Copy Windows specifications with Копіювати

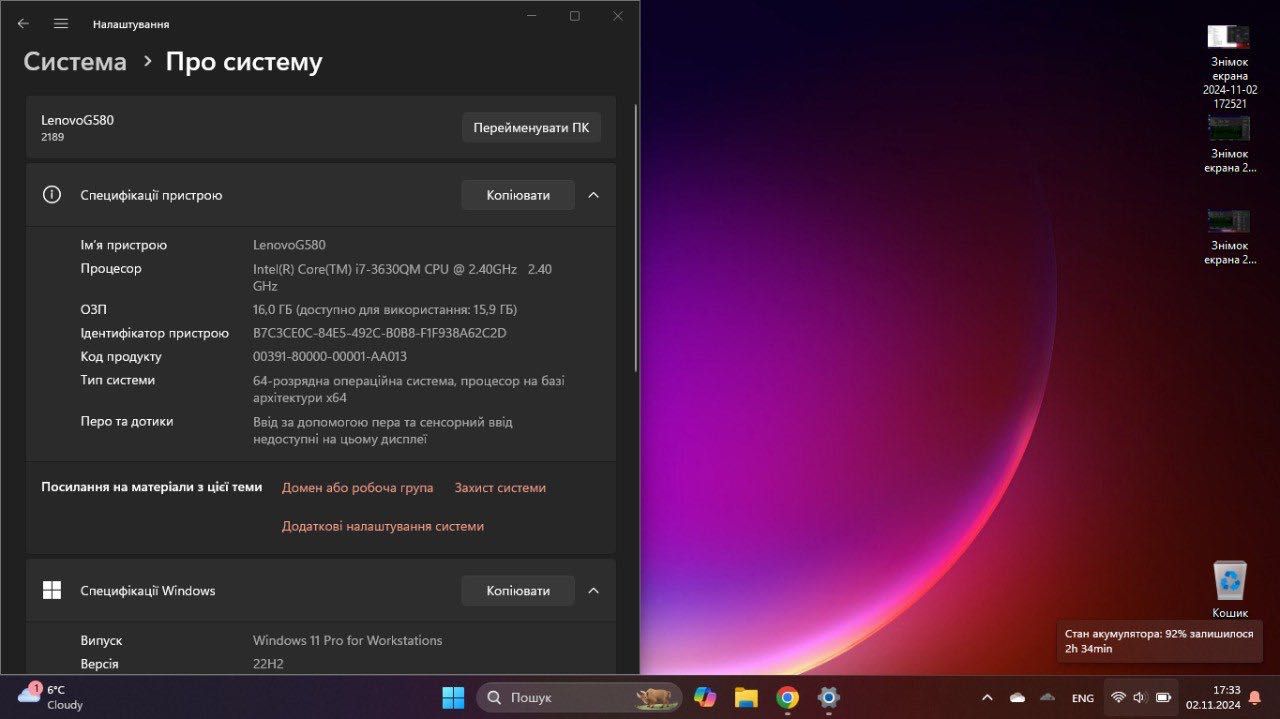coord(518,590)
